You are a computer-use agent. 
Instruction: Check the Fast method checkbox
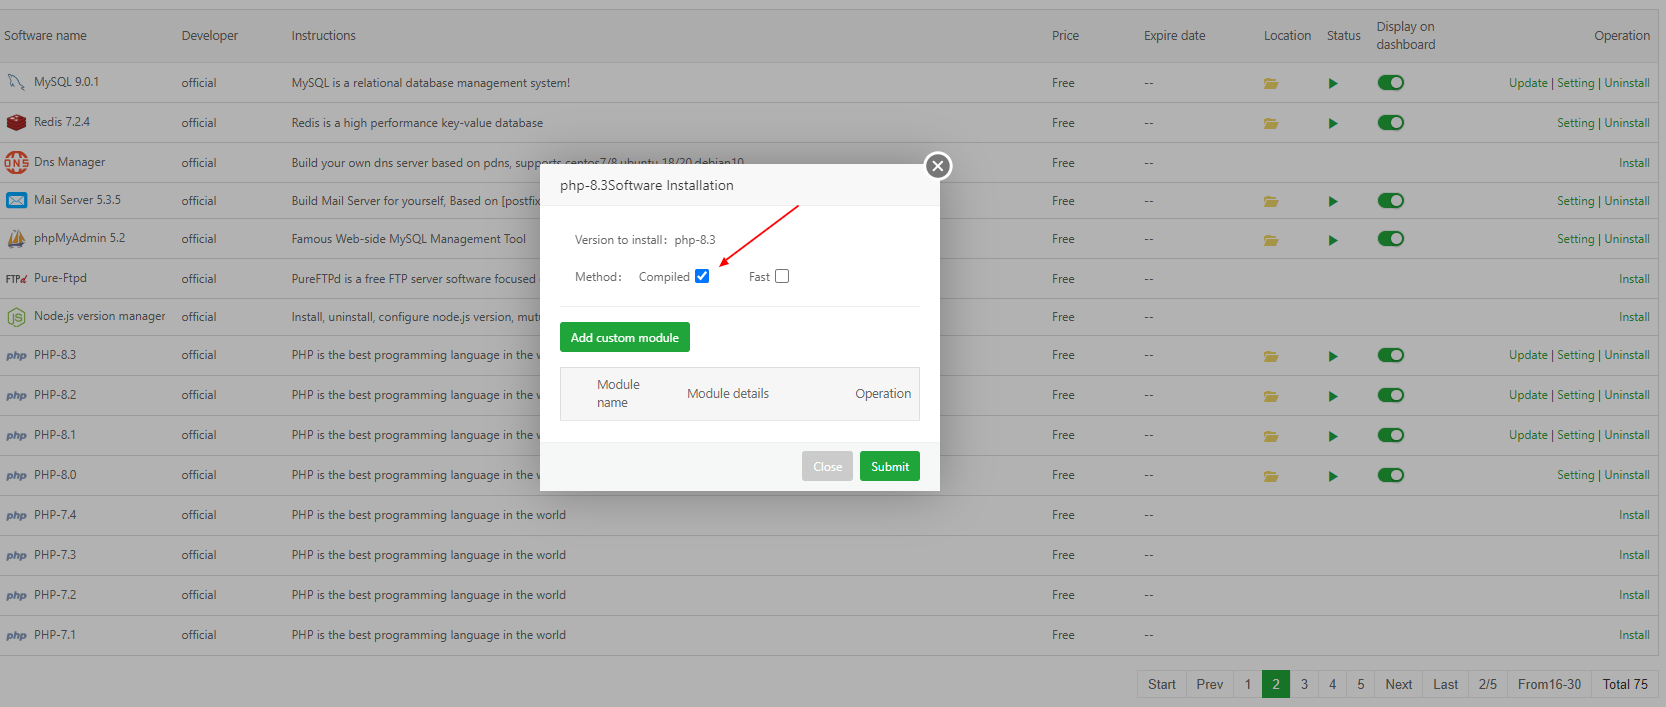[782, 277]
